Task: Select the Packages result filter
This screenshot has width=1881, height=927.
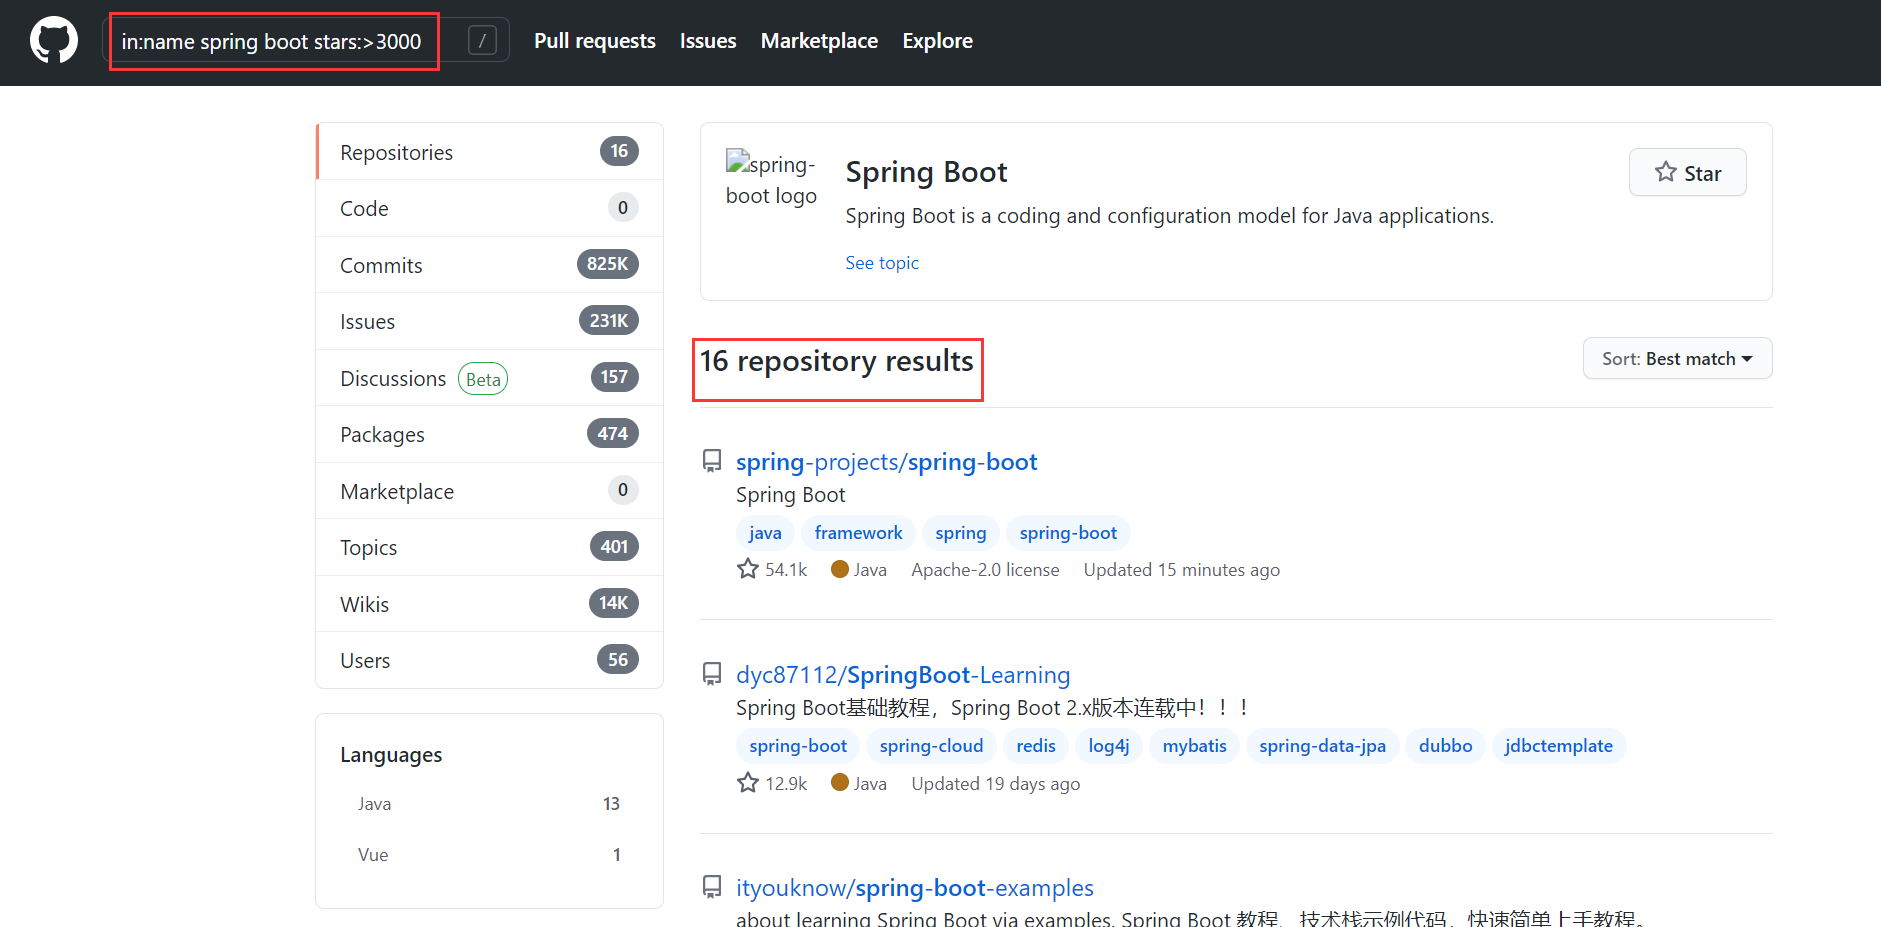Action: [490, 434]
